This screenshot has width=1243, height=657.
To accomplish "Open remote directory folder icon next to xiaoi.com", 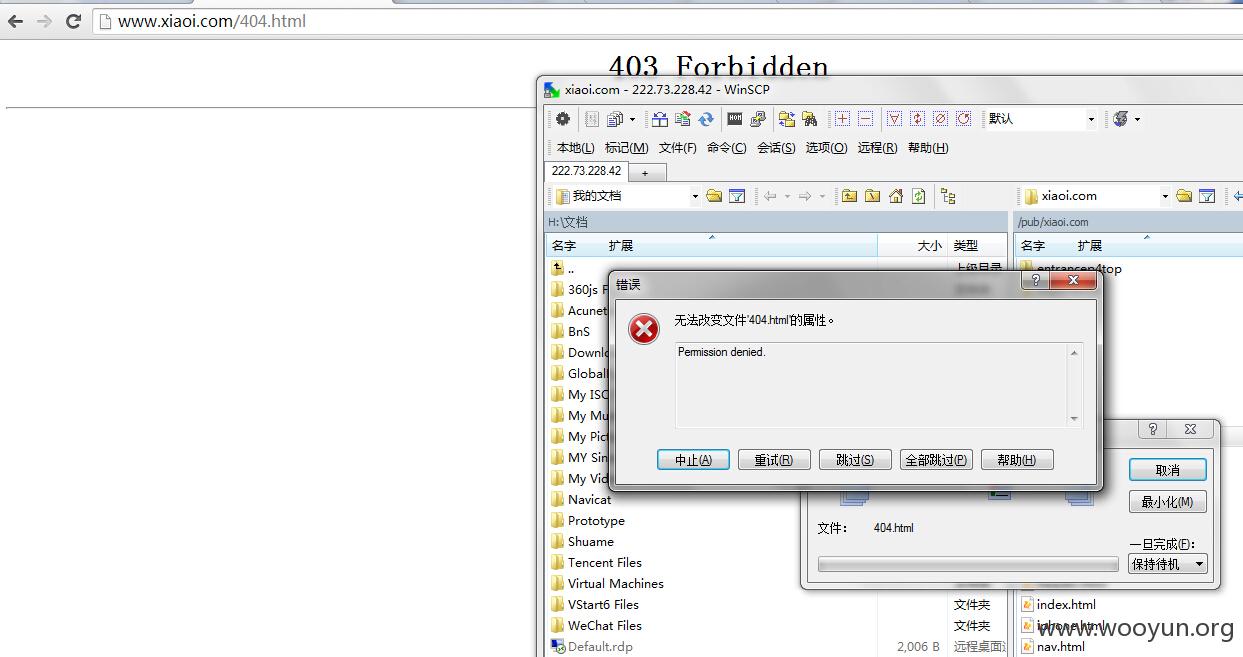I will [x=1184, y=196].
